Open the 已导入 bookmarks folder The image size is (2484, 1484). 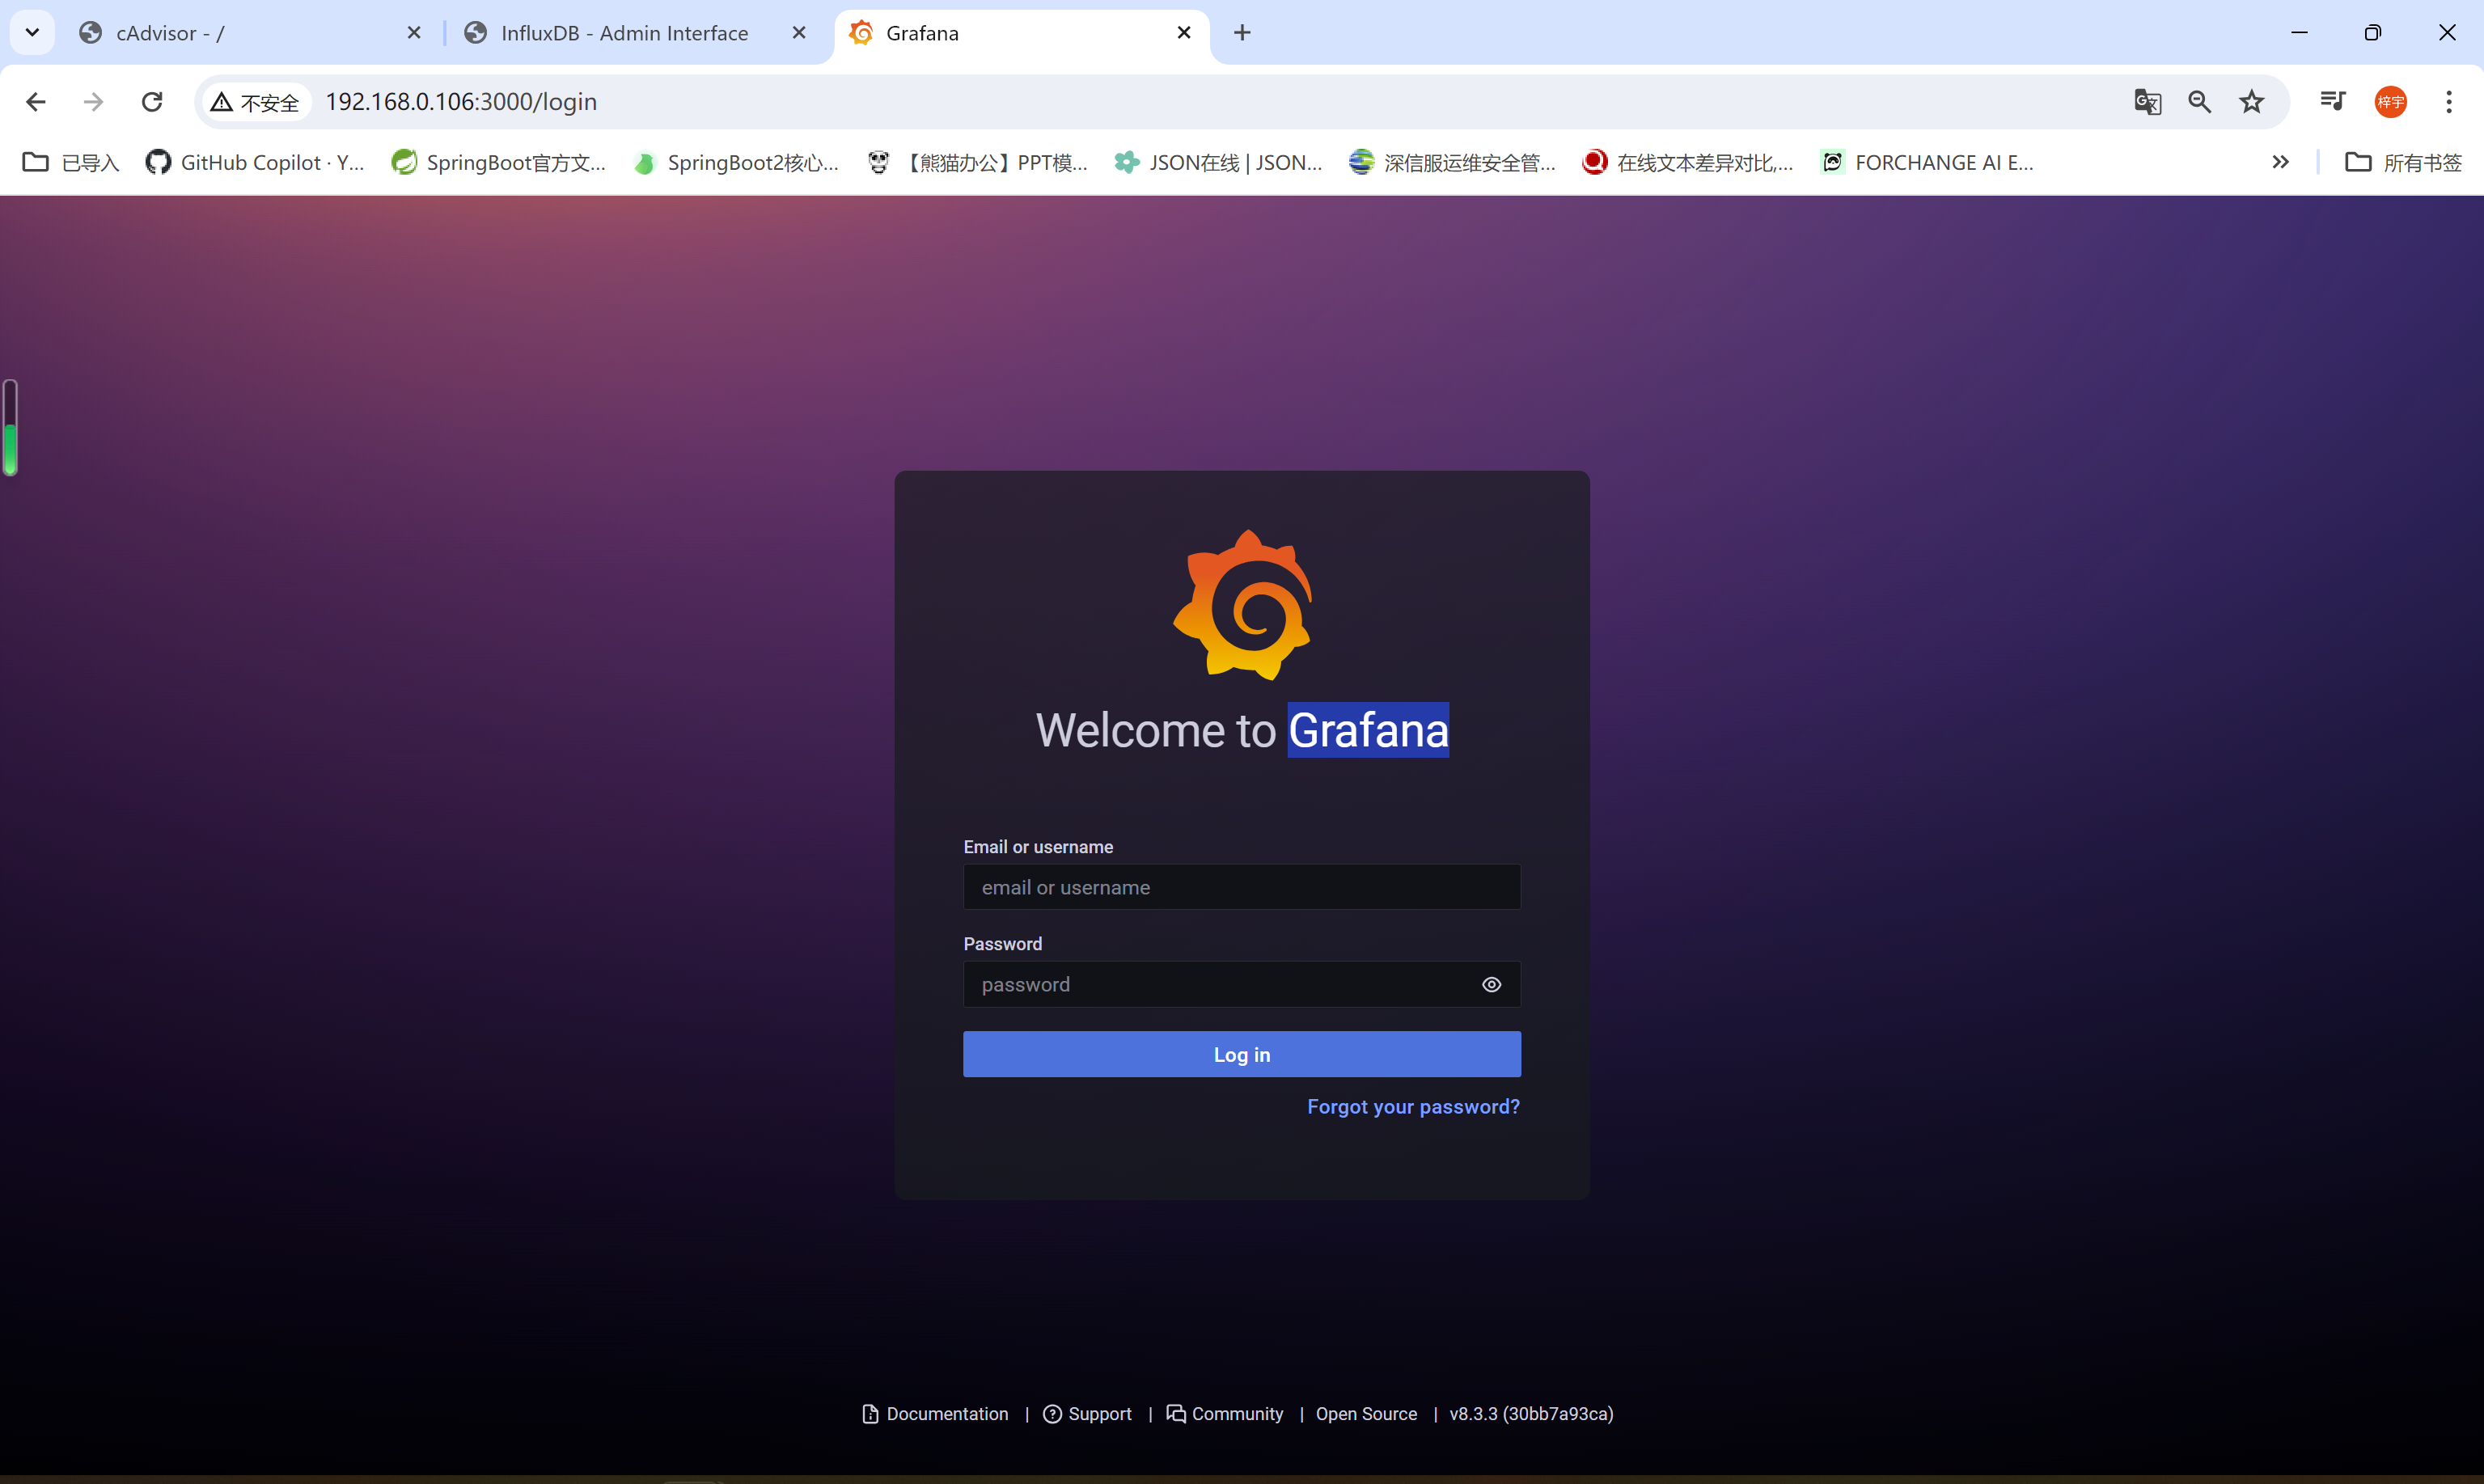click(x=70, y=162)
